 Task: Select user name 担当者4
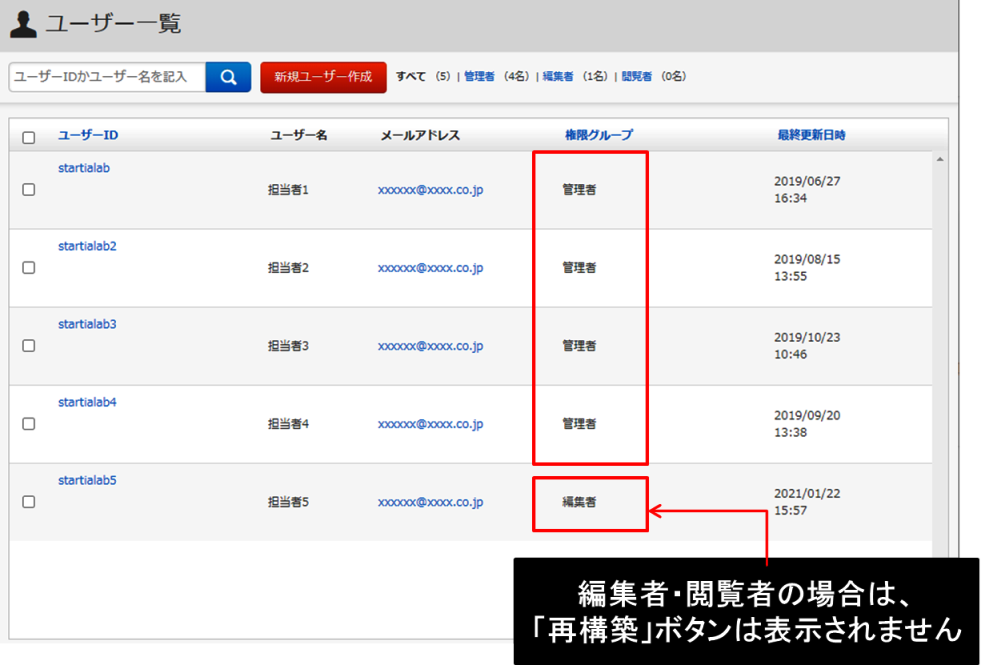288,424
